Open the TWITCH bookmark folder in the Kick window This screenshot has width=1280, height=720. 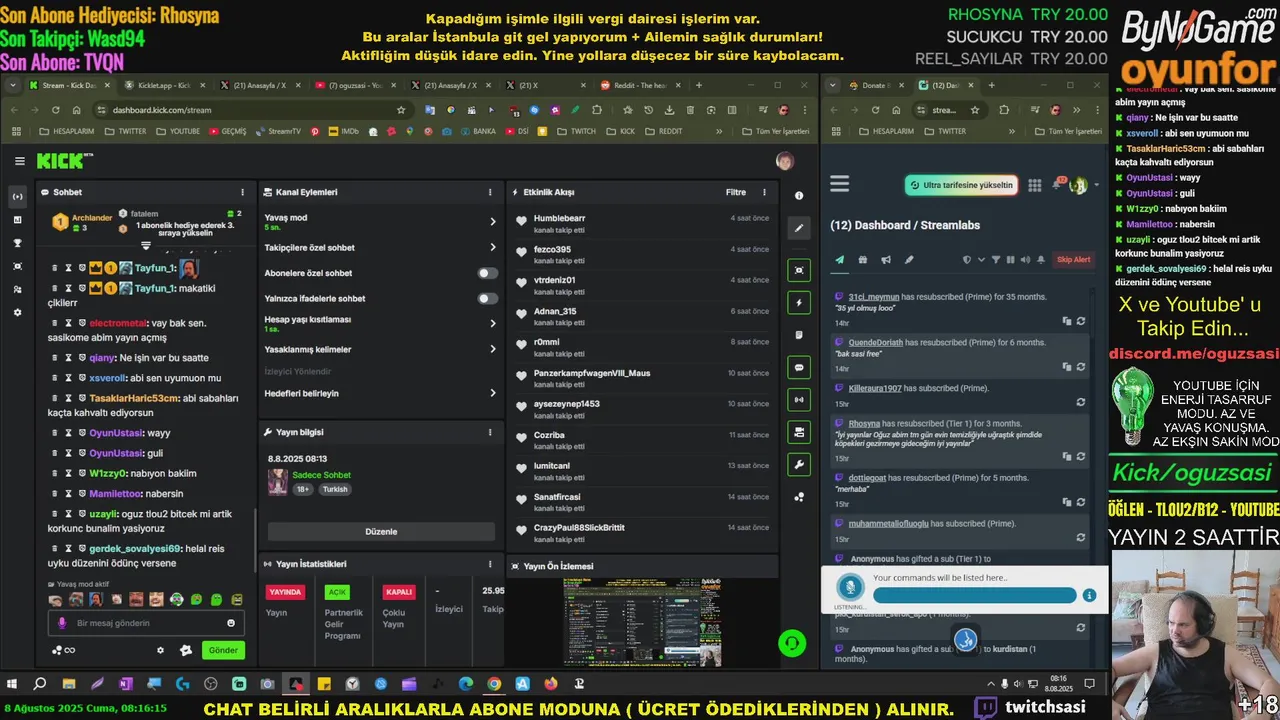pos(576,131)
